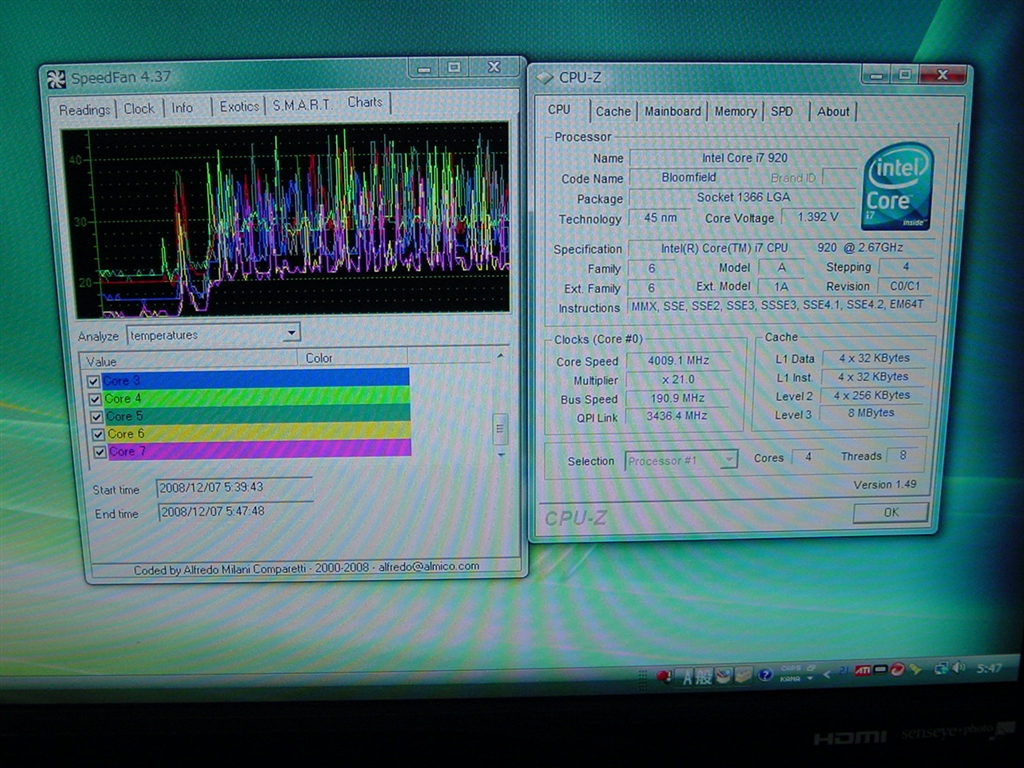The width and height of the screenshot is (1024, 768).
Task: Open the IME pad toolbox icon
Action: pyautogui.click(x=723, y=675)
